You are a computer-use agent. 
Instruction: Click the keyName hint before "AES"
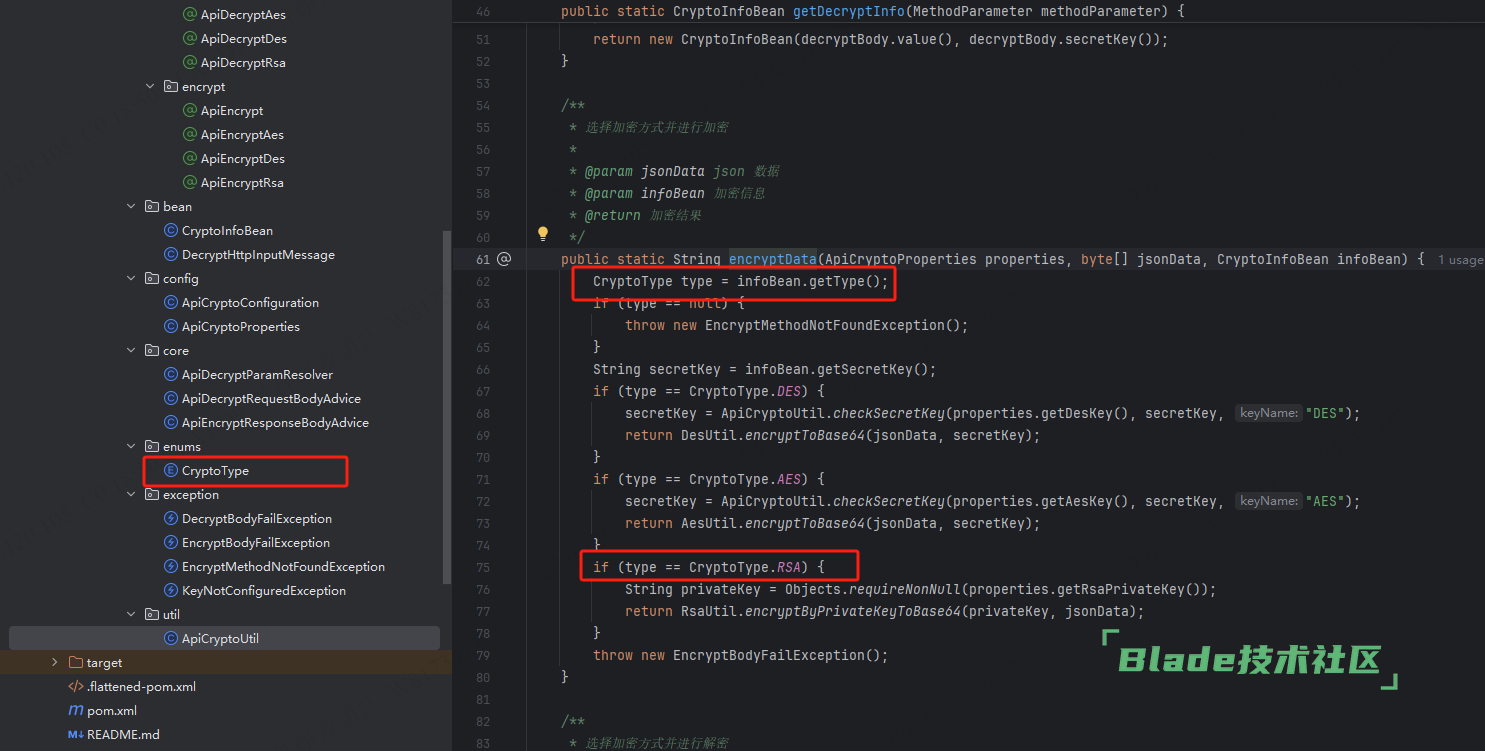(x=1268, y=501)
